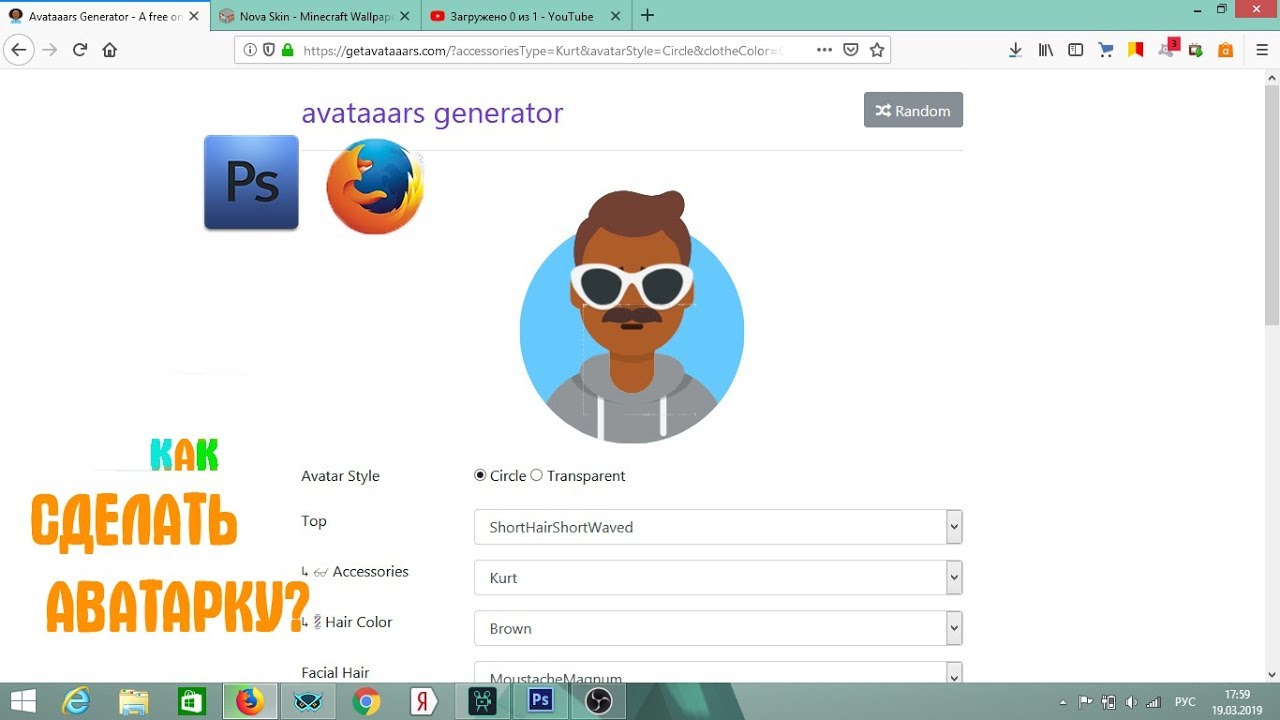Click the generated avatar preview image
This screenshot has height=720, width=1280.
[x=632, y=316]
